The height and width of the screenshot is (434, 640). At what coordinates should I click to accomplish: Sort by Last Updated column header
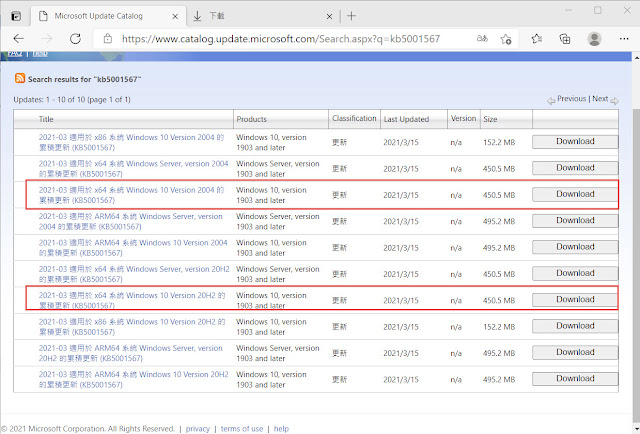pyautogui.click(x=406, y=119)
